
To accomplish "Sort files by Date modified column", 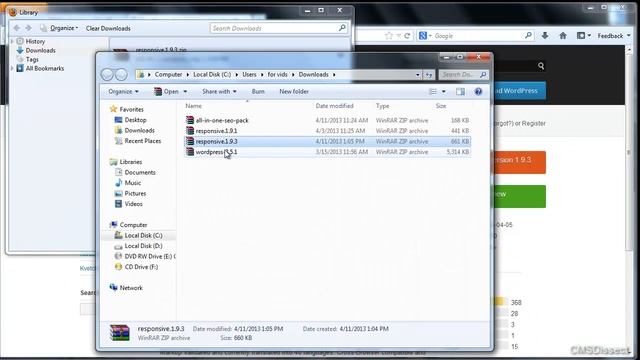I will (334, 106).
